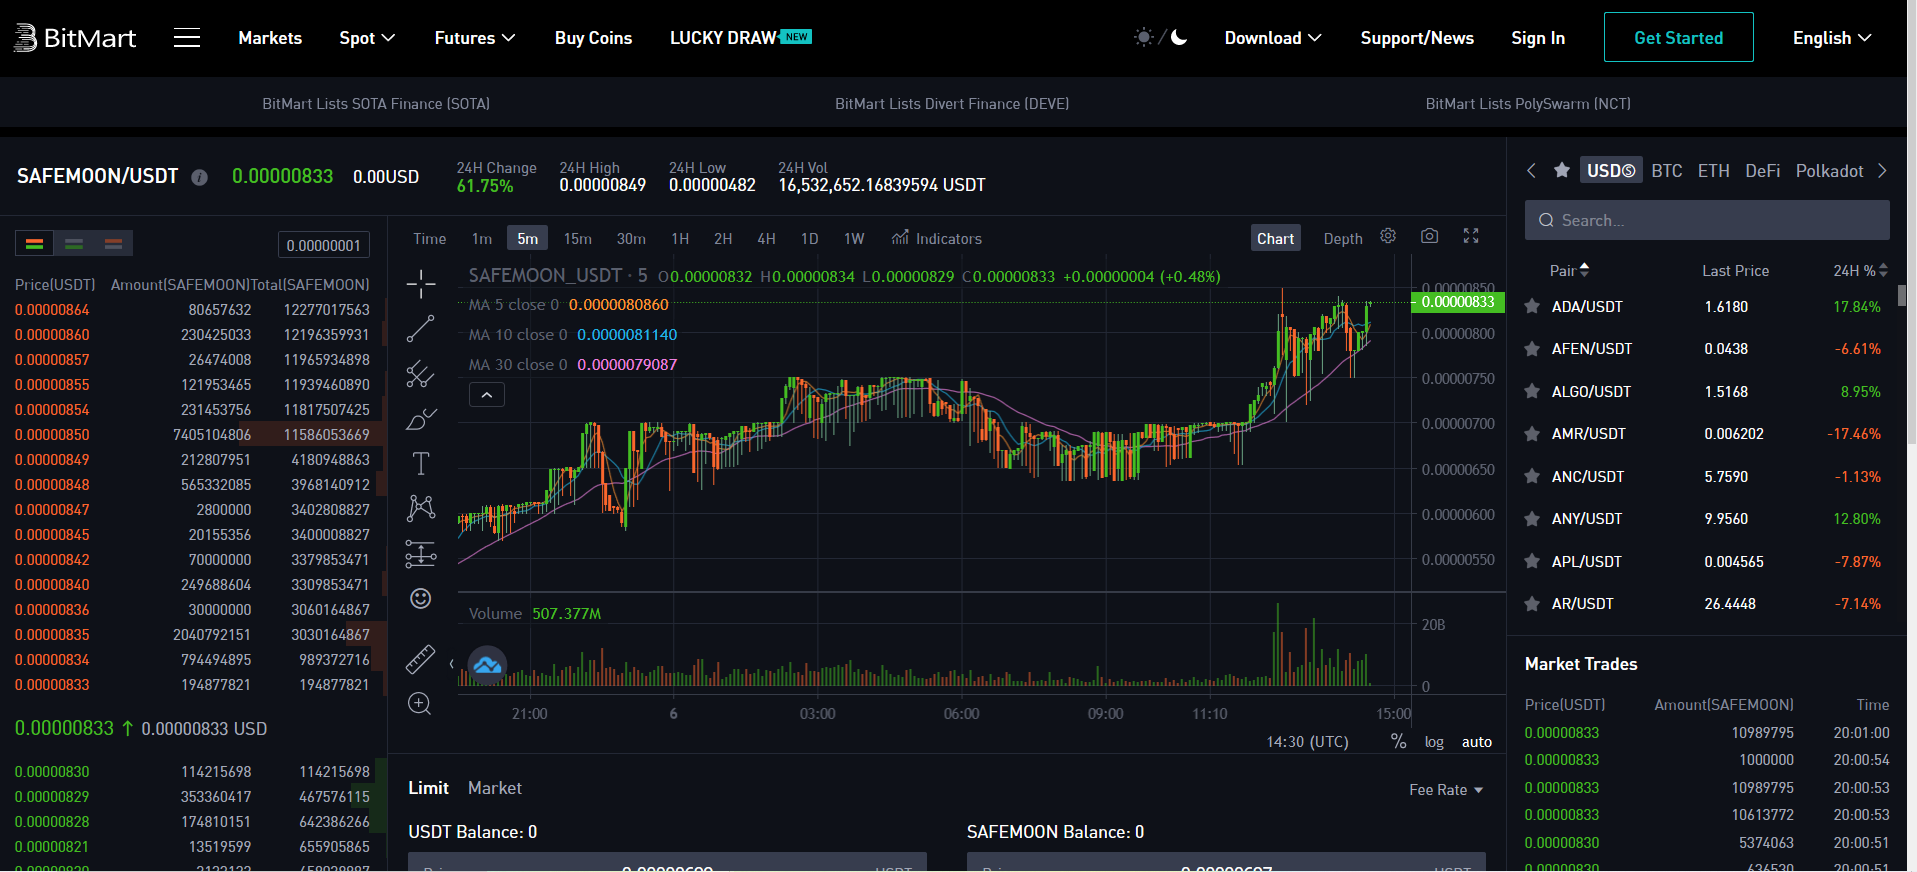Select the 1H timeframe
Image resolution: width=1917 pixels, height=872 pixels.
pos(680,238)
